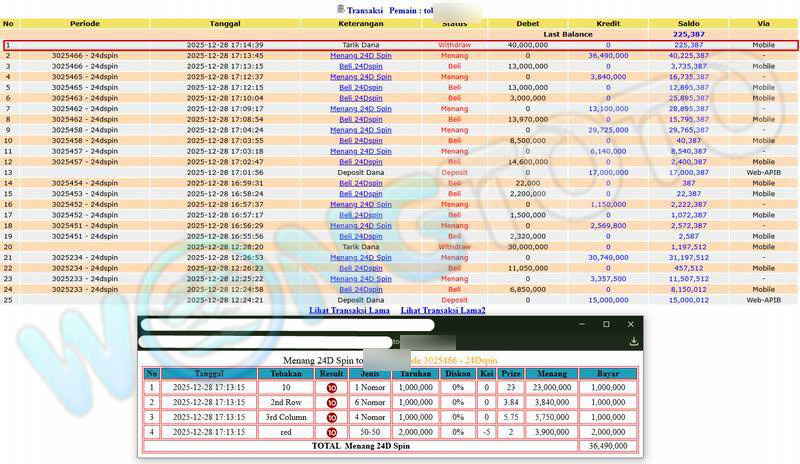Screen dimensions: 800x464
Task: Minimize the popup result window
Action: coord(580,325)
